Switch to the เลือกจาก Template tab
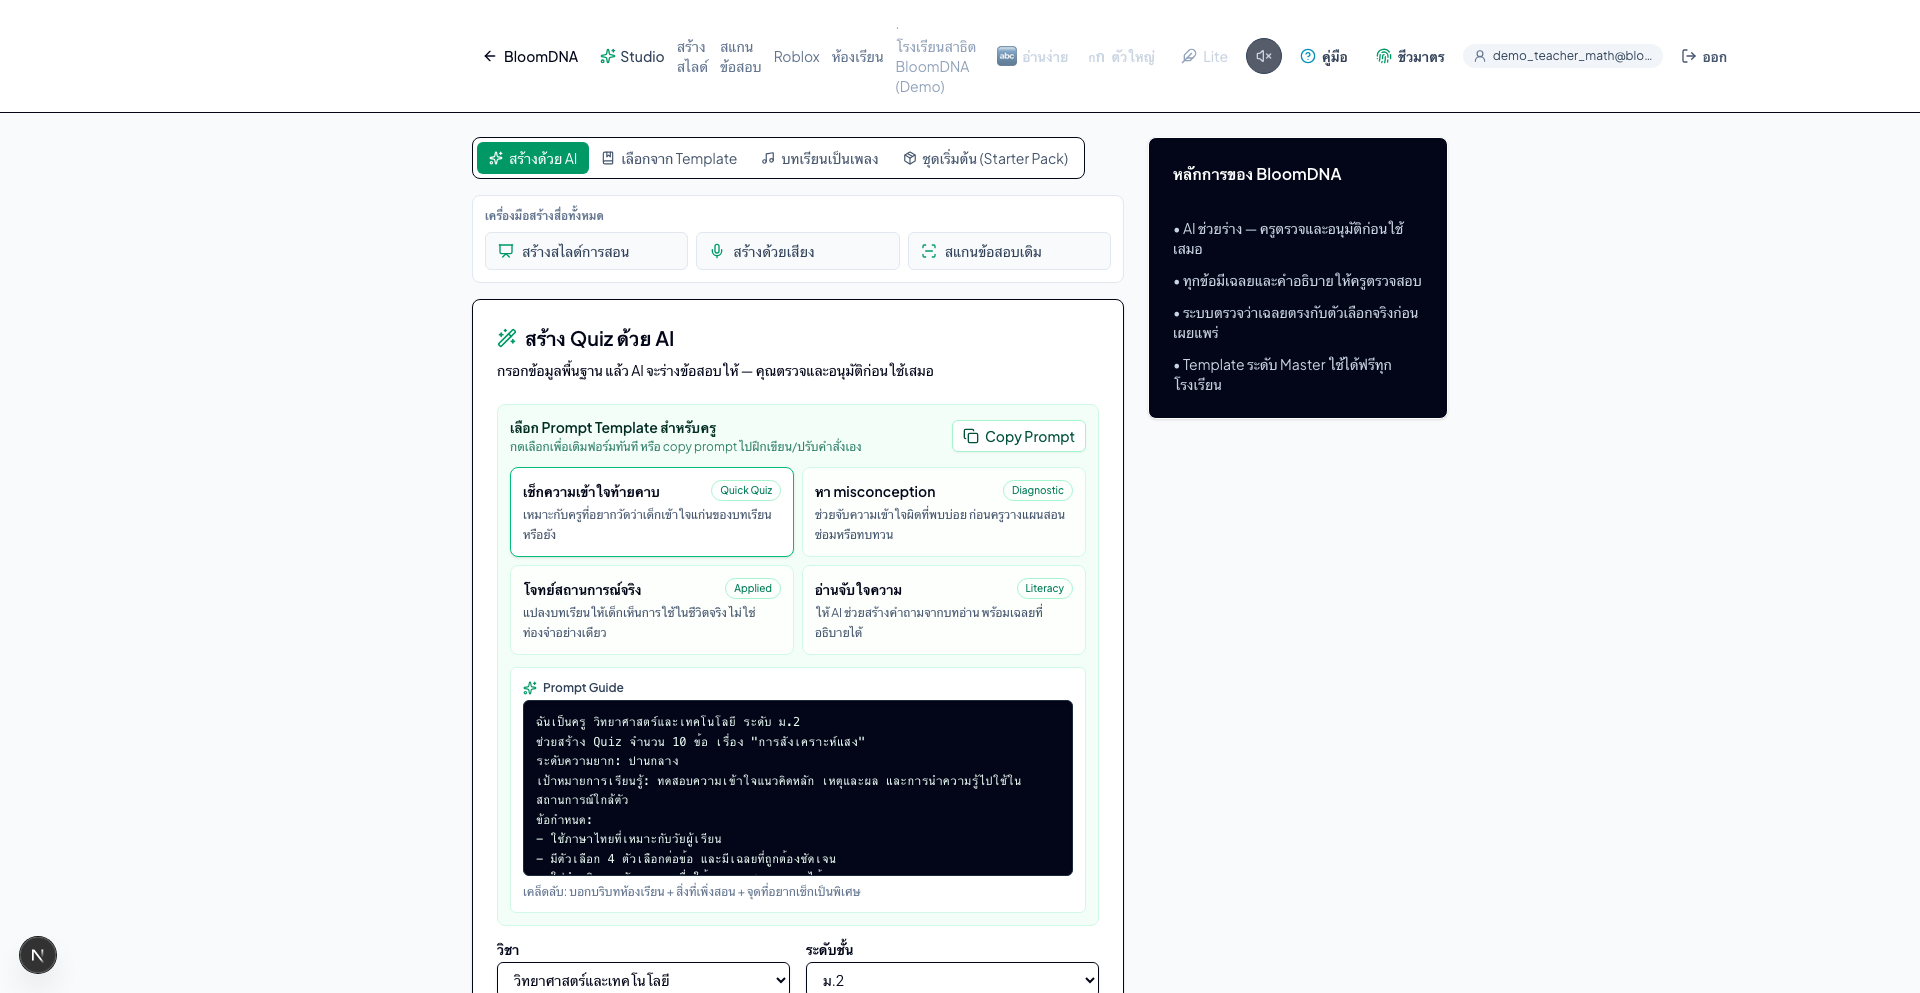The height and width of the screenshot is (993, 1920). 669,158
